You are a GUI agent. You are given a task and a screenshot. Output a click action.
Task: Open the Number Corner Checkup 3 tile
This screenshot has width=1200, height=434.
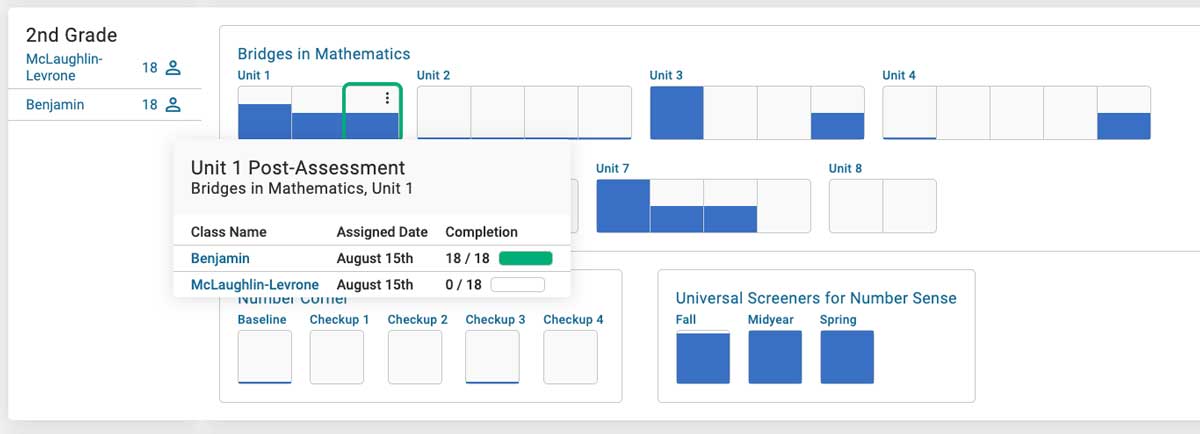click(x=492, y=357)
